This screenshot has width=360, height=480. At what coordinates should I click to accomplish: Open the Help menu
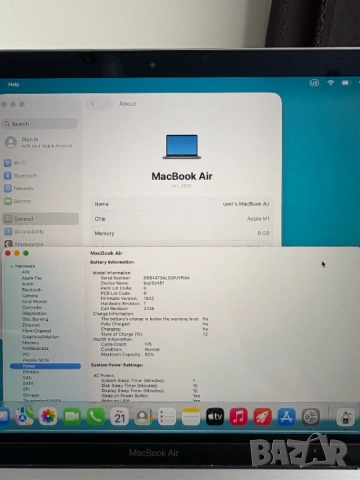[14, 84]
